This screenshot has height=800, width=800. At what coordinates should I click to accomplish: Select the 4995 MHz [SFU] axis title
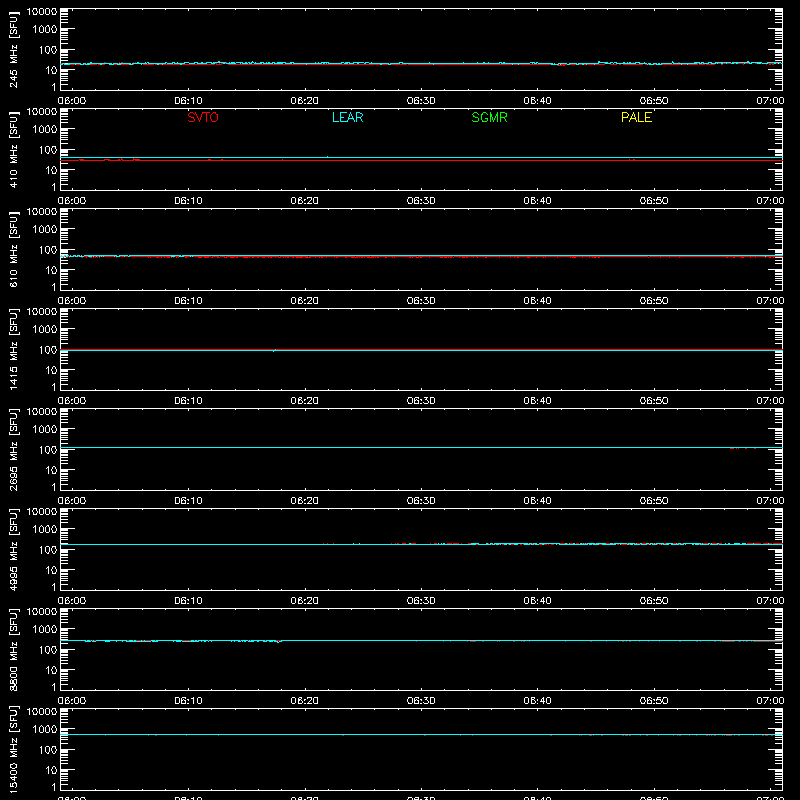tap(14, 549)
